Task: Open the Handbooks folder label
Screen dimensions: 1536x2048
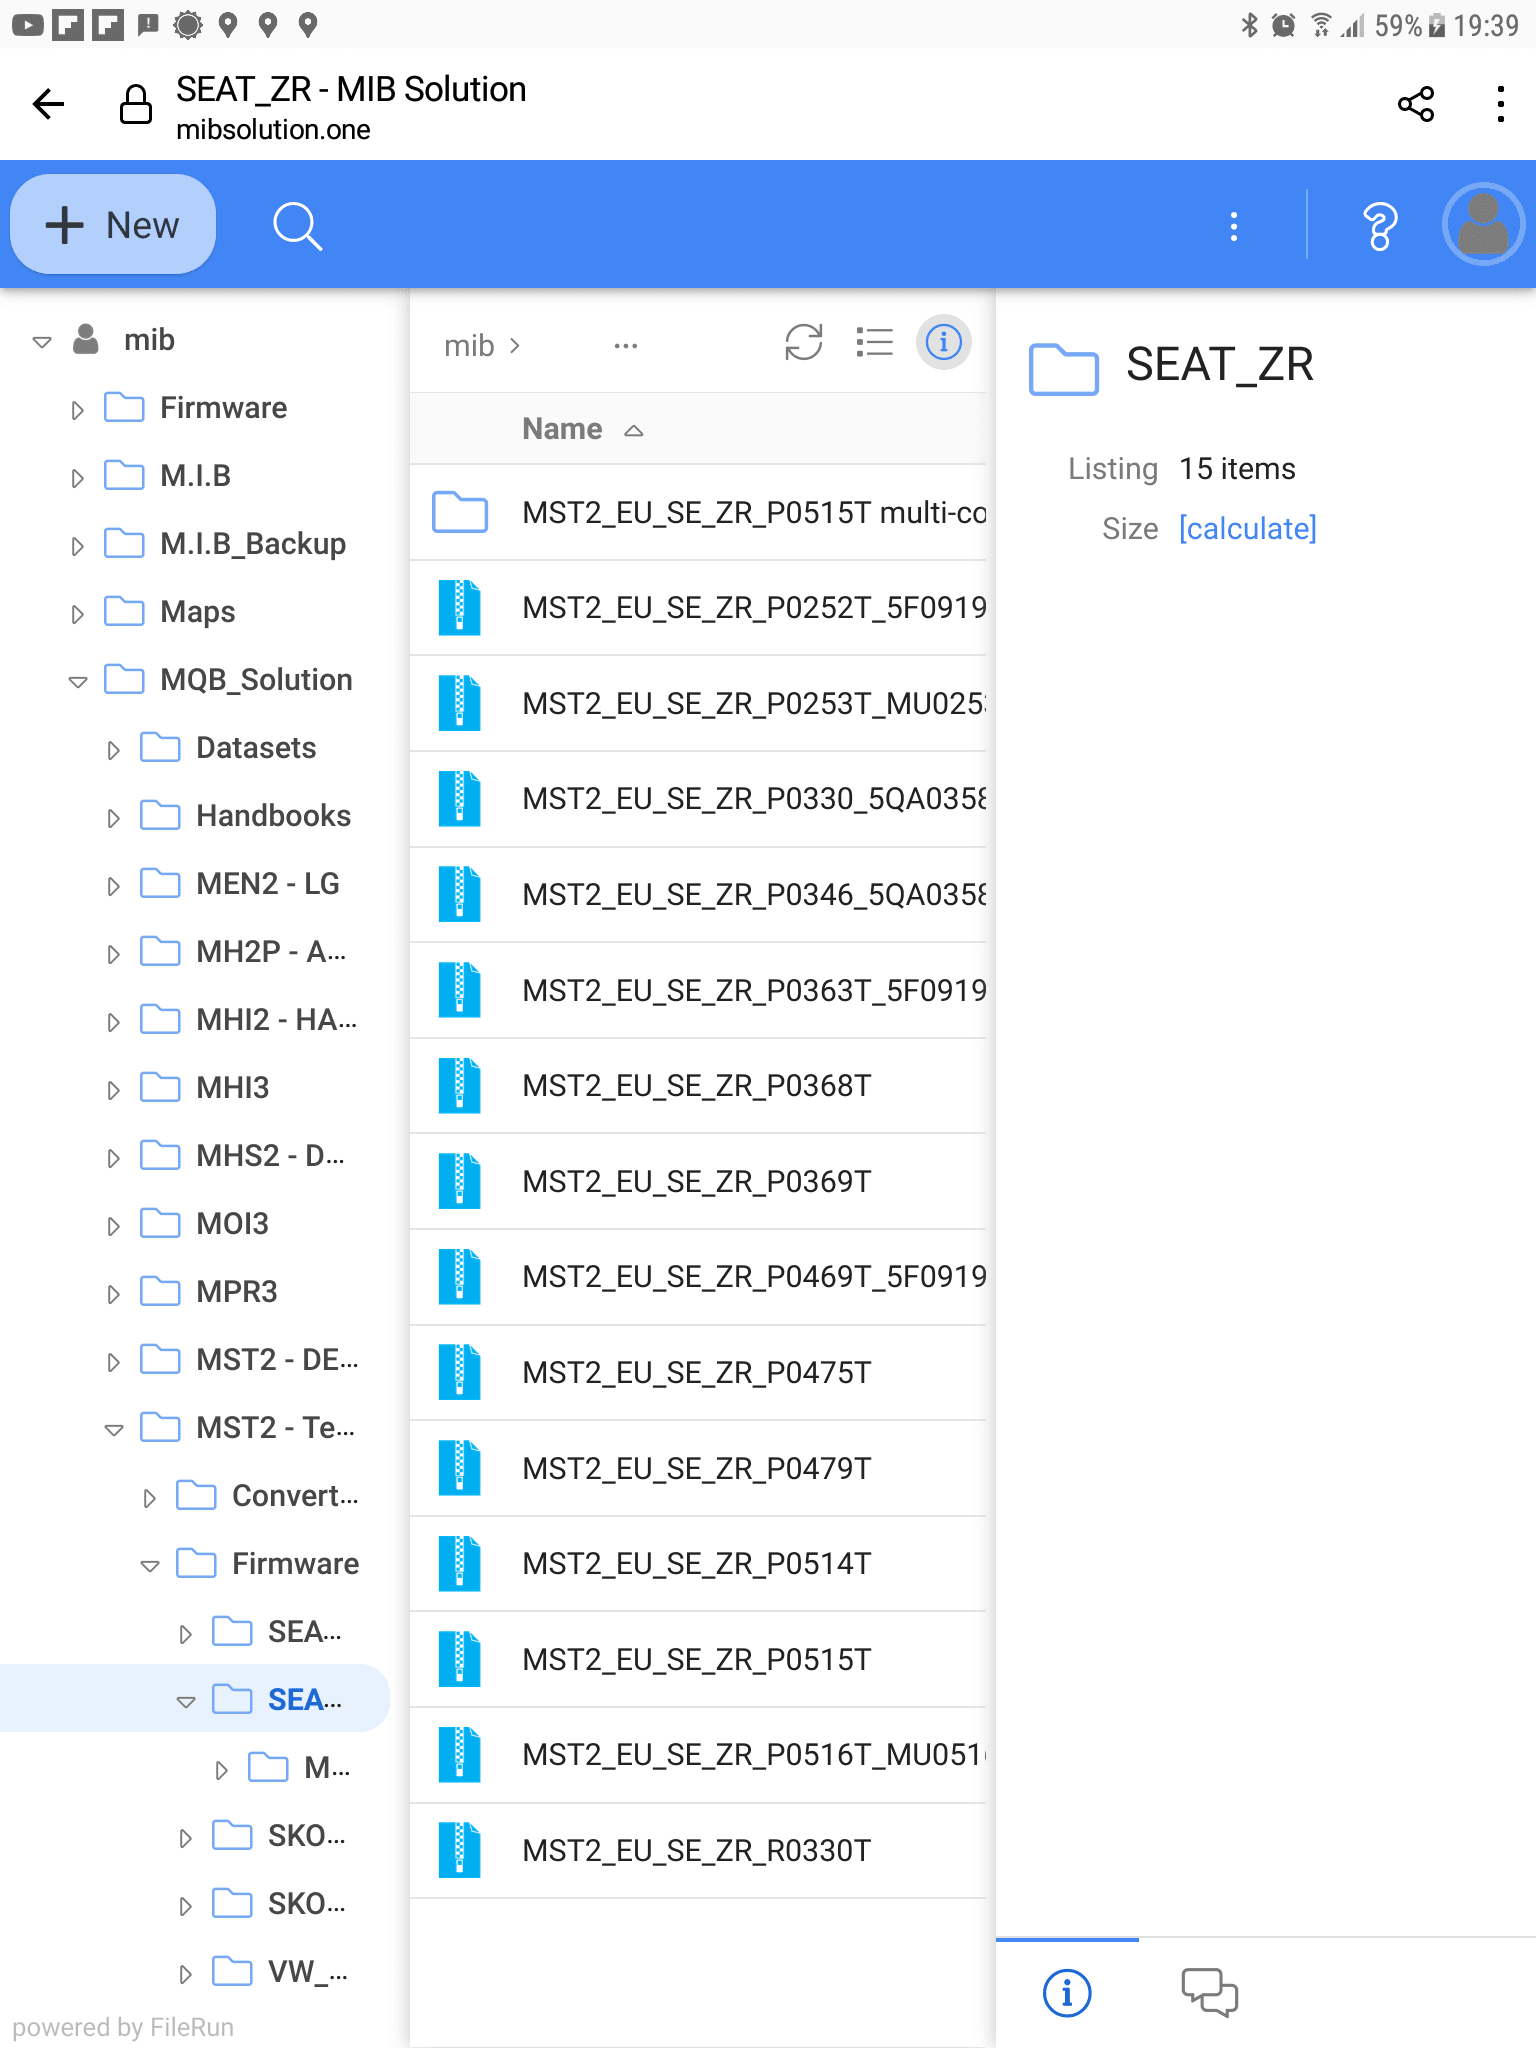Action: 273,815
